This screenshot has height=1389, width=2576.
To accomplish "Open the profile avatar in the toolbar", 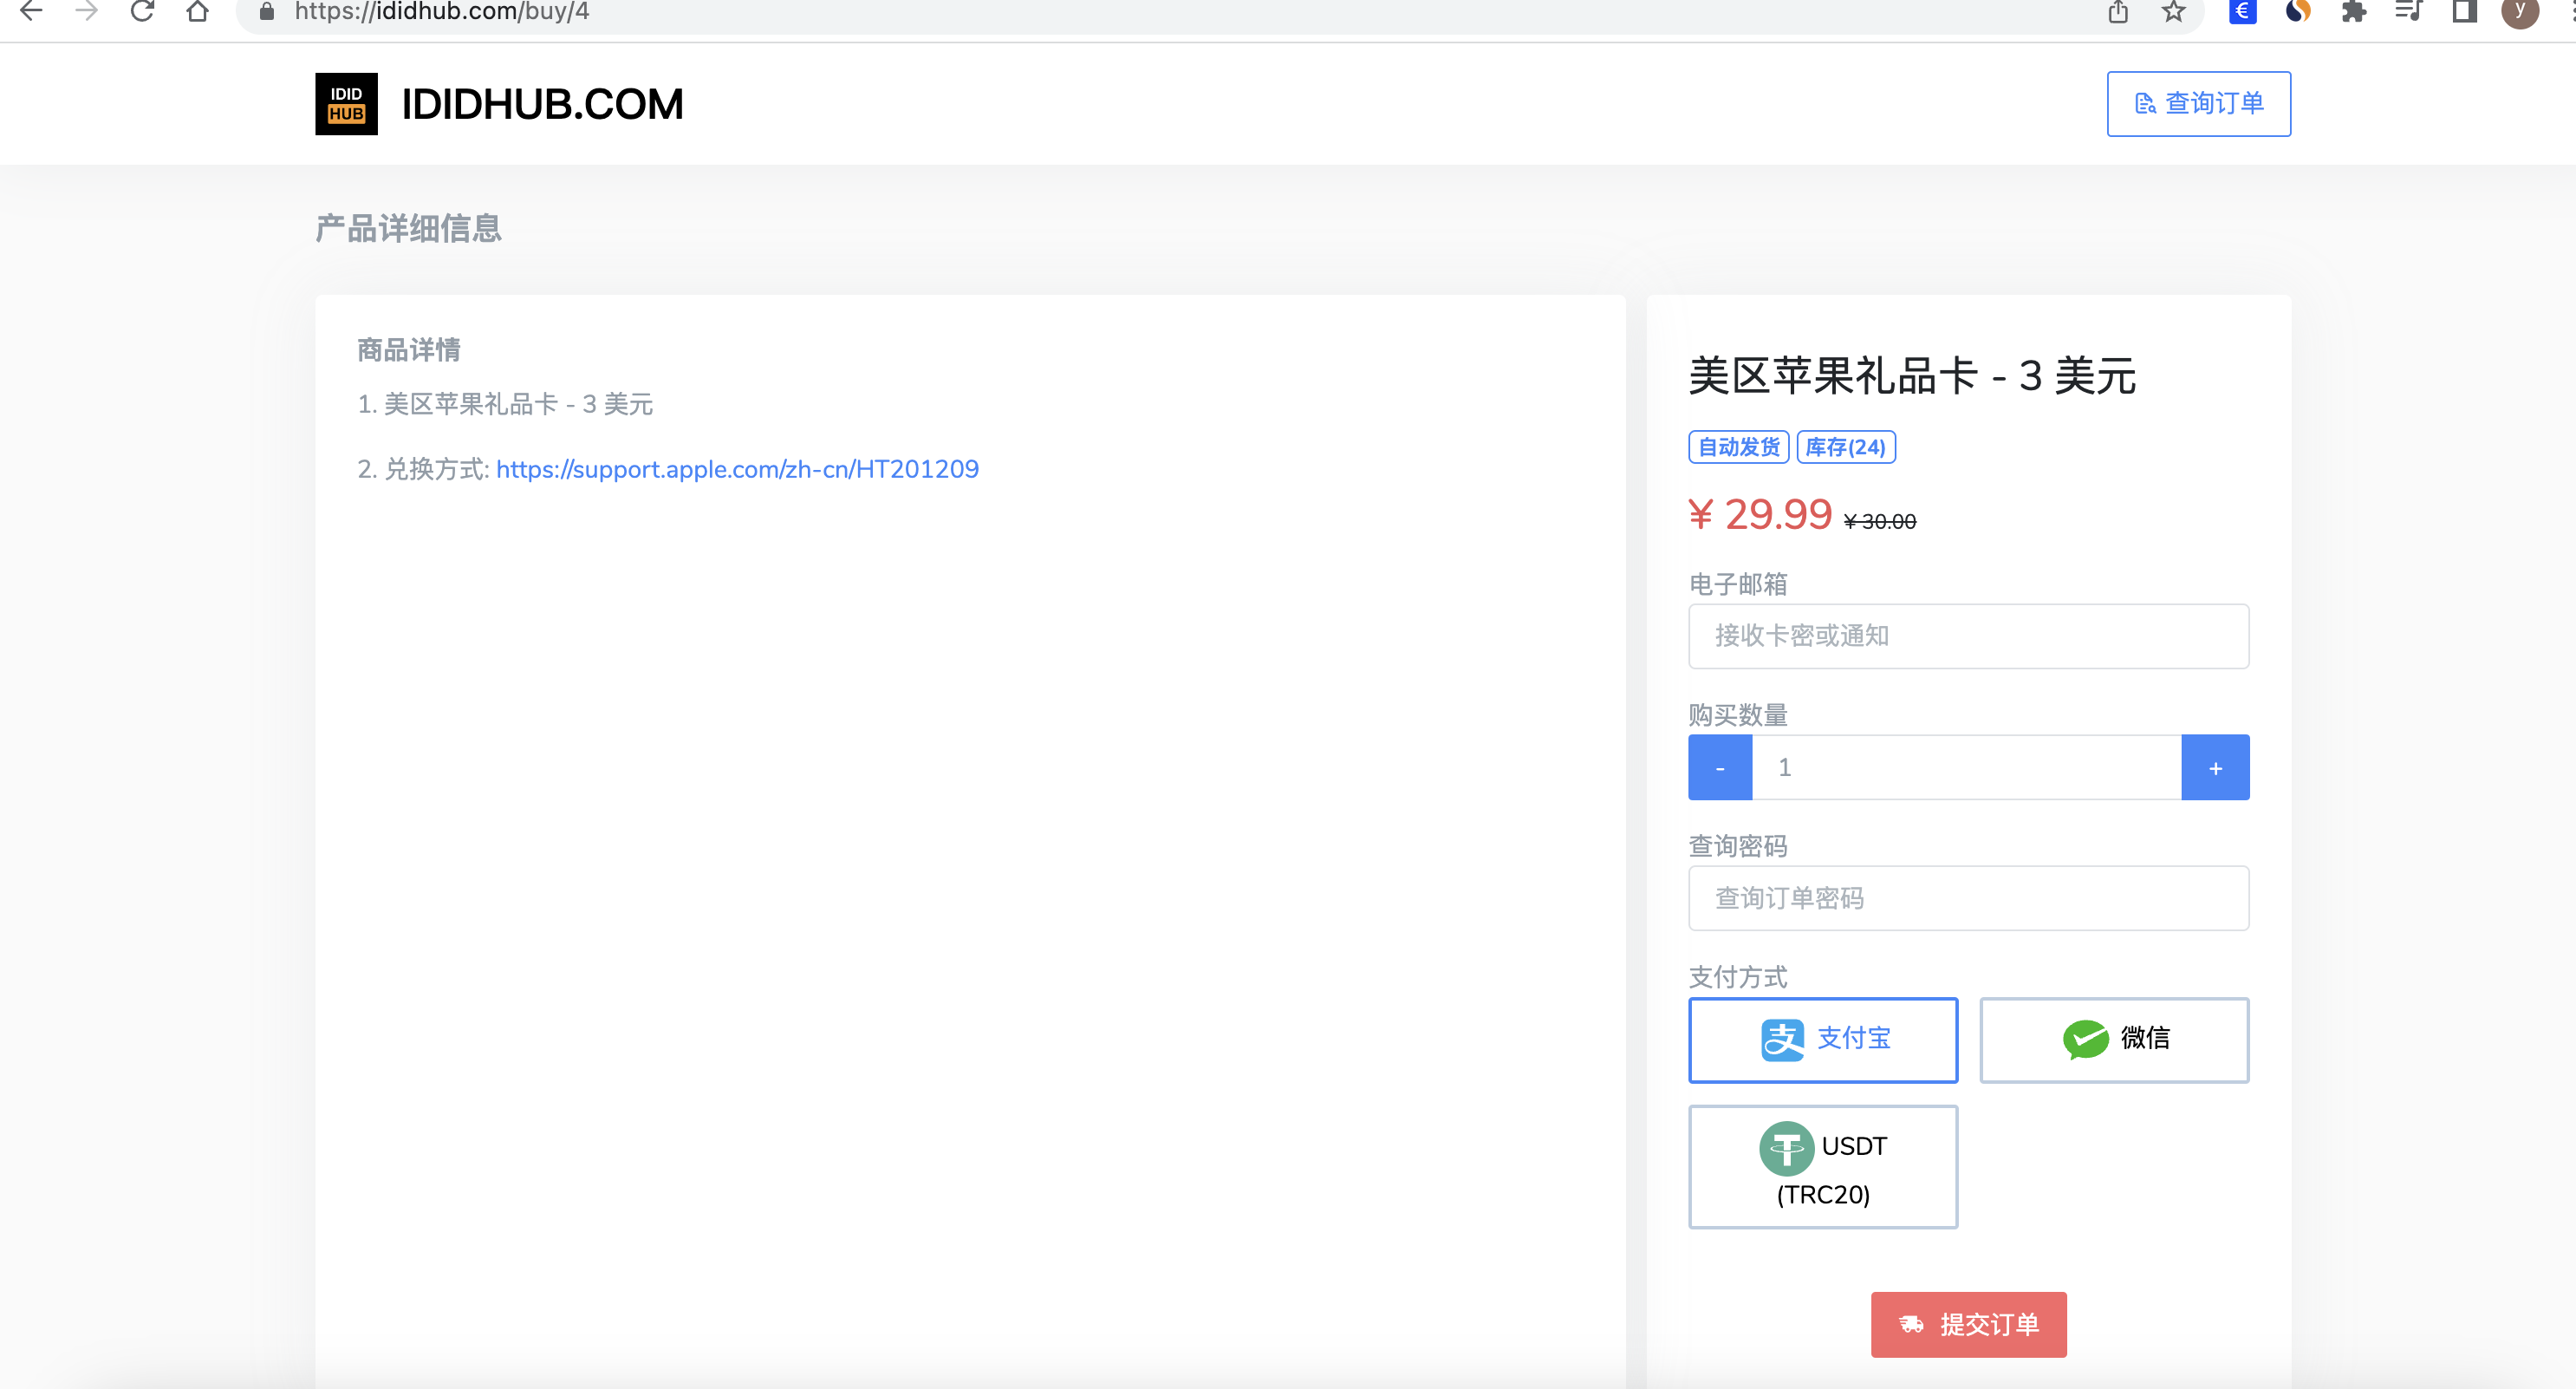I will (2519, 11).
